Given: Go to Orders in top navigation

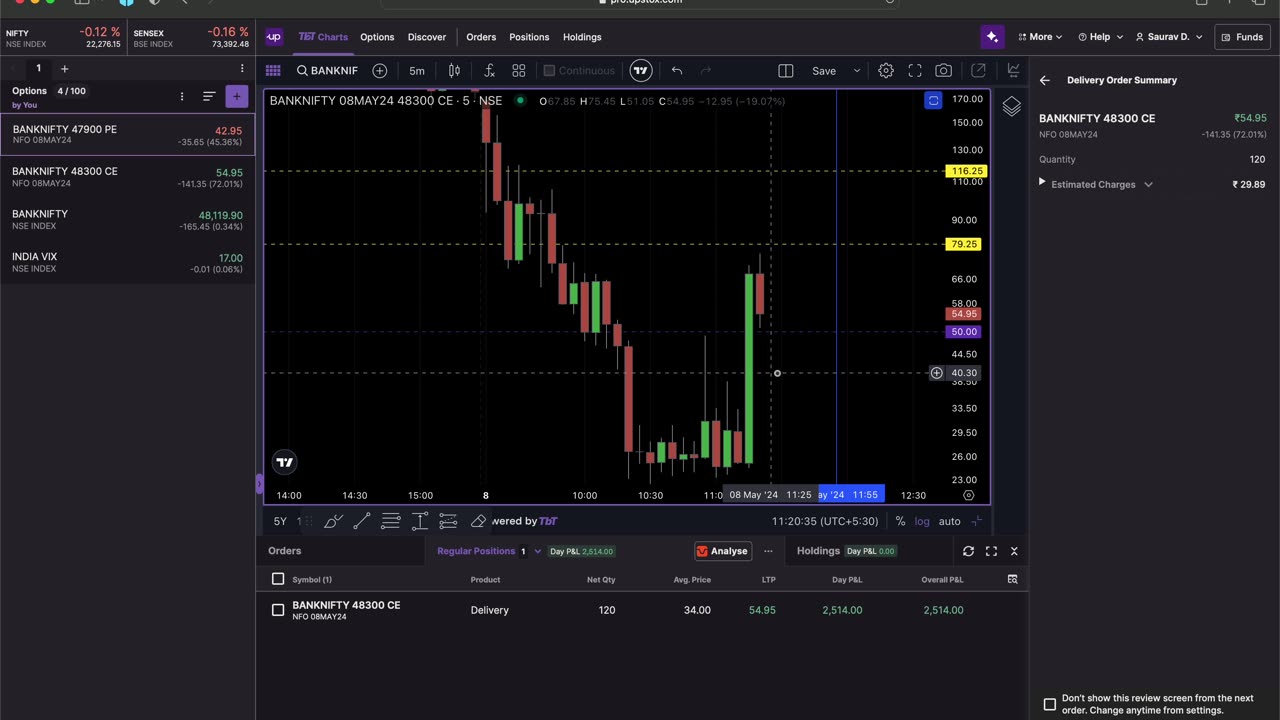Looking at the screenshot, I should 481,37.
